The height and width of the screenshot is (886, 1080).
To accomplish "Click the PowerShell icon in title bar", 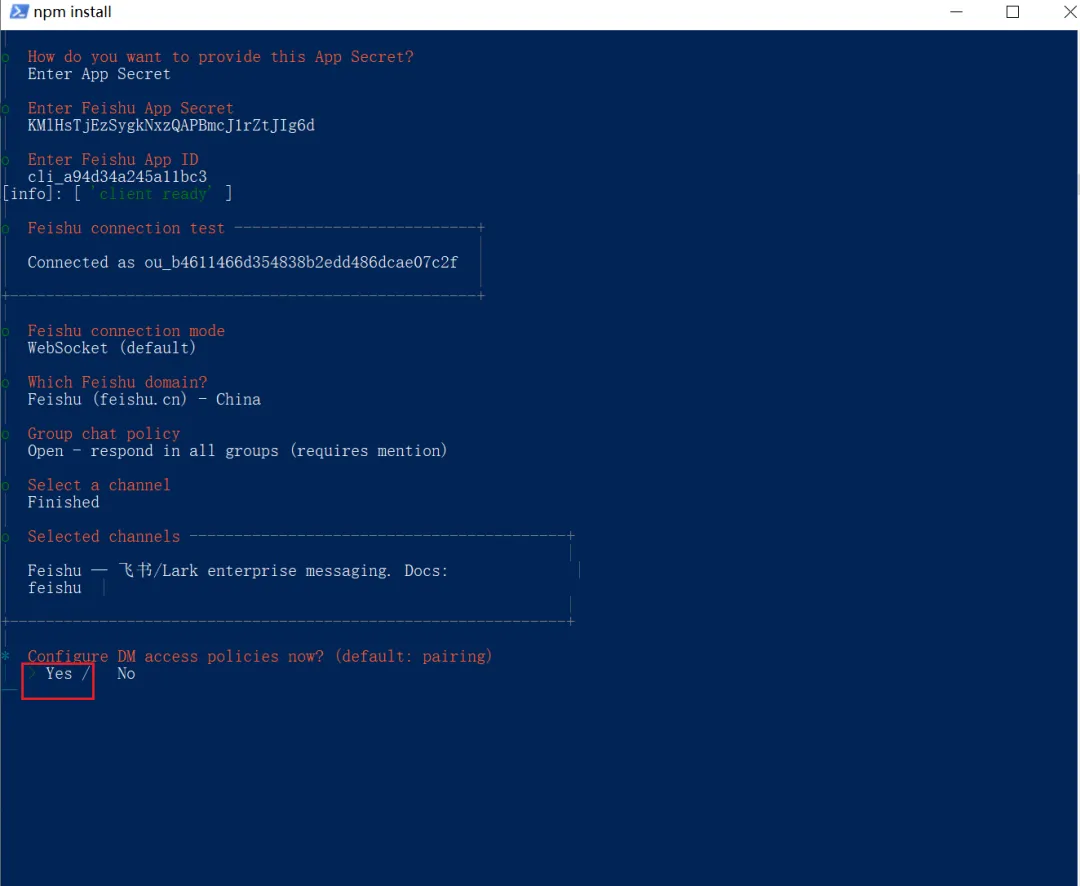I will pyautogui.click(x=18, y=12).
